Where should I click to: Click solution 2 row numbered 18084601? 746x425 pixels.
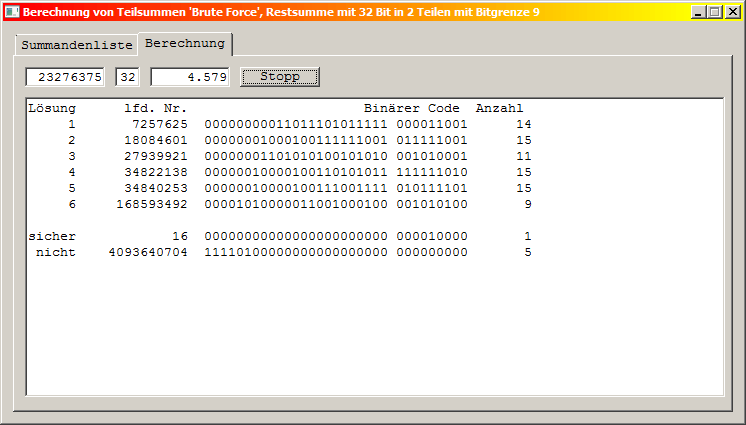[x=153, y=140]
